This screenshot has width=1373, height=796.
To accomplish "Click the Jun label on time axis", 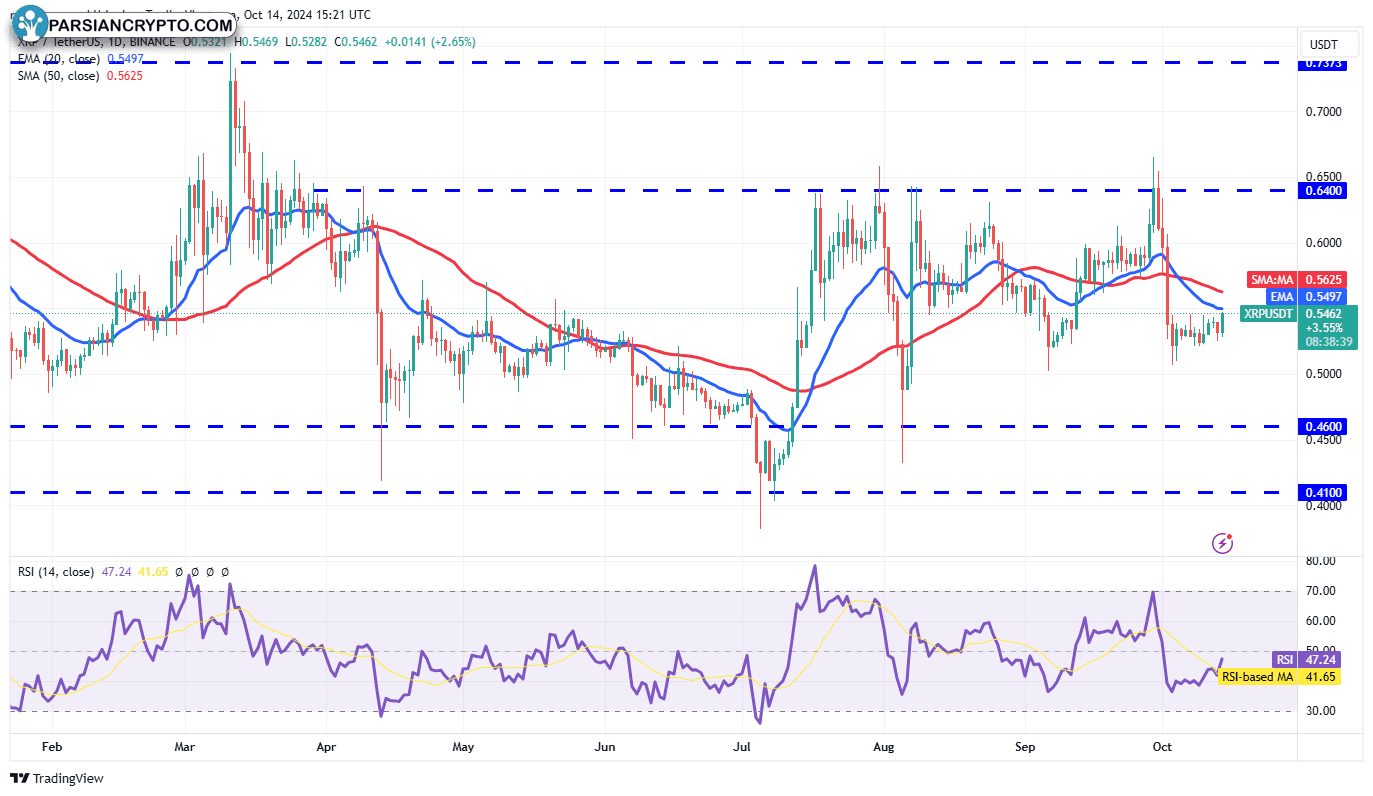I will pyautogui.click(x=604, y=746).
